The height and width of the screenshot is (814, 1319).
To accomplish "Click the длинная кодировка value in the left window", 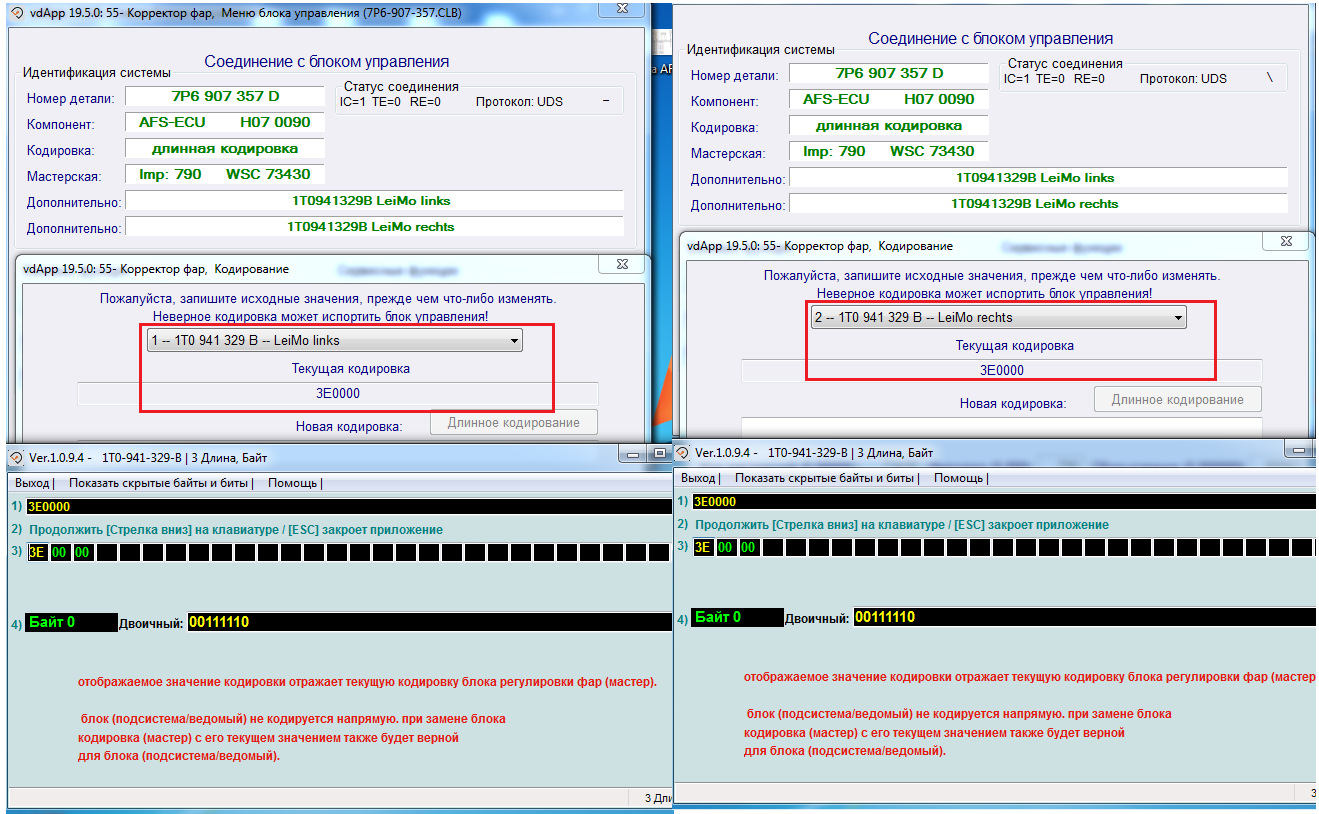I will coord(225,148).
